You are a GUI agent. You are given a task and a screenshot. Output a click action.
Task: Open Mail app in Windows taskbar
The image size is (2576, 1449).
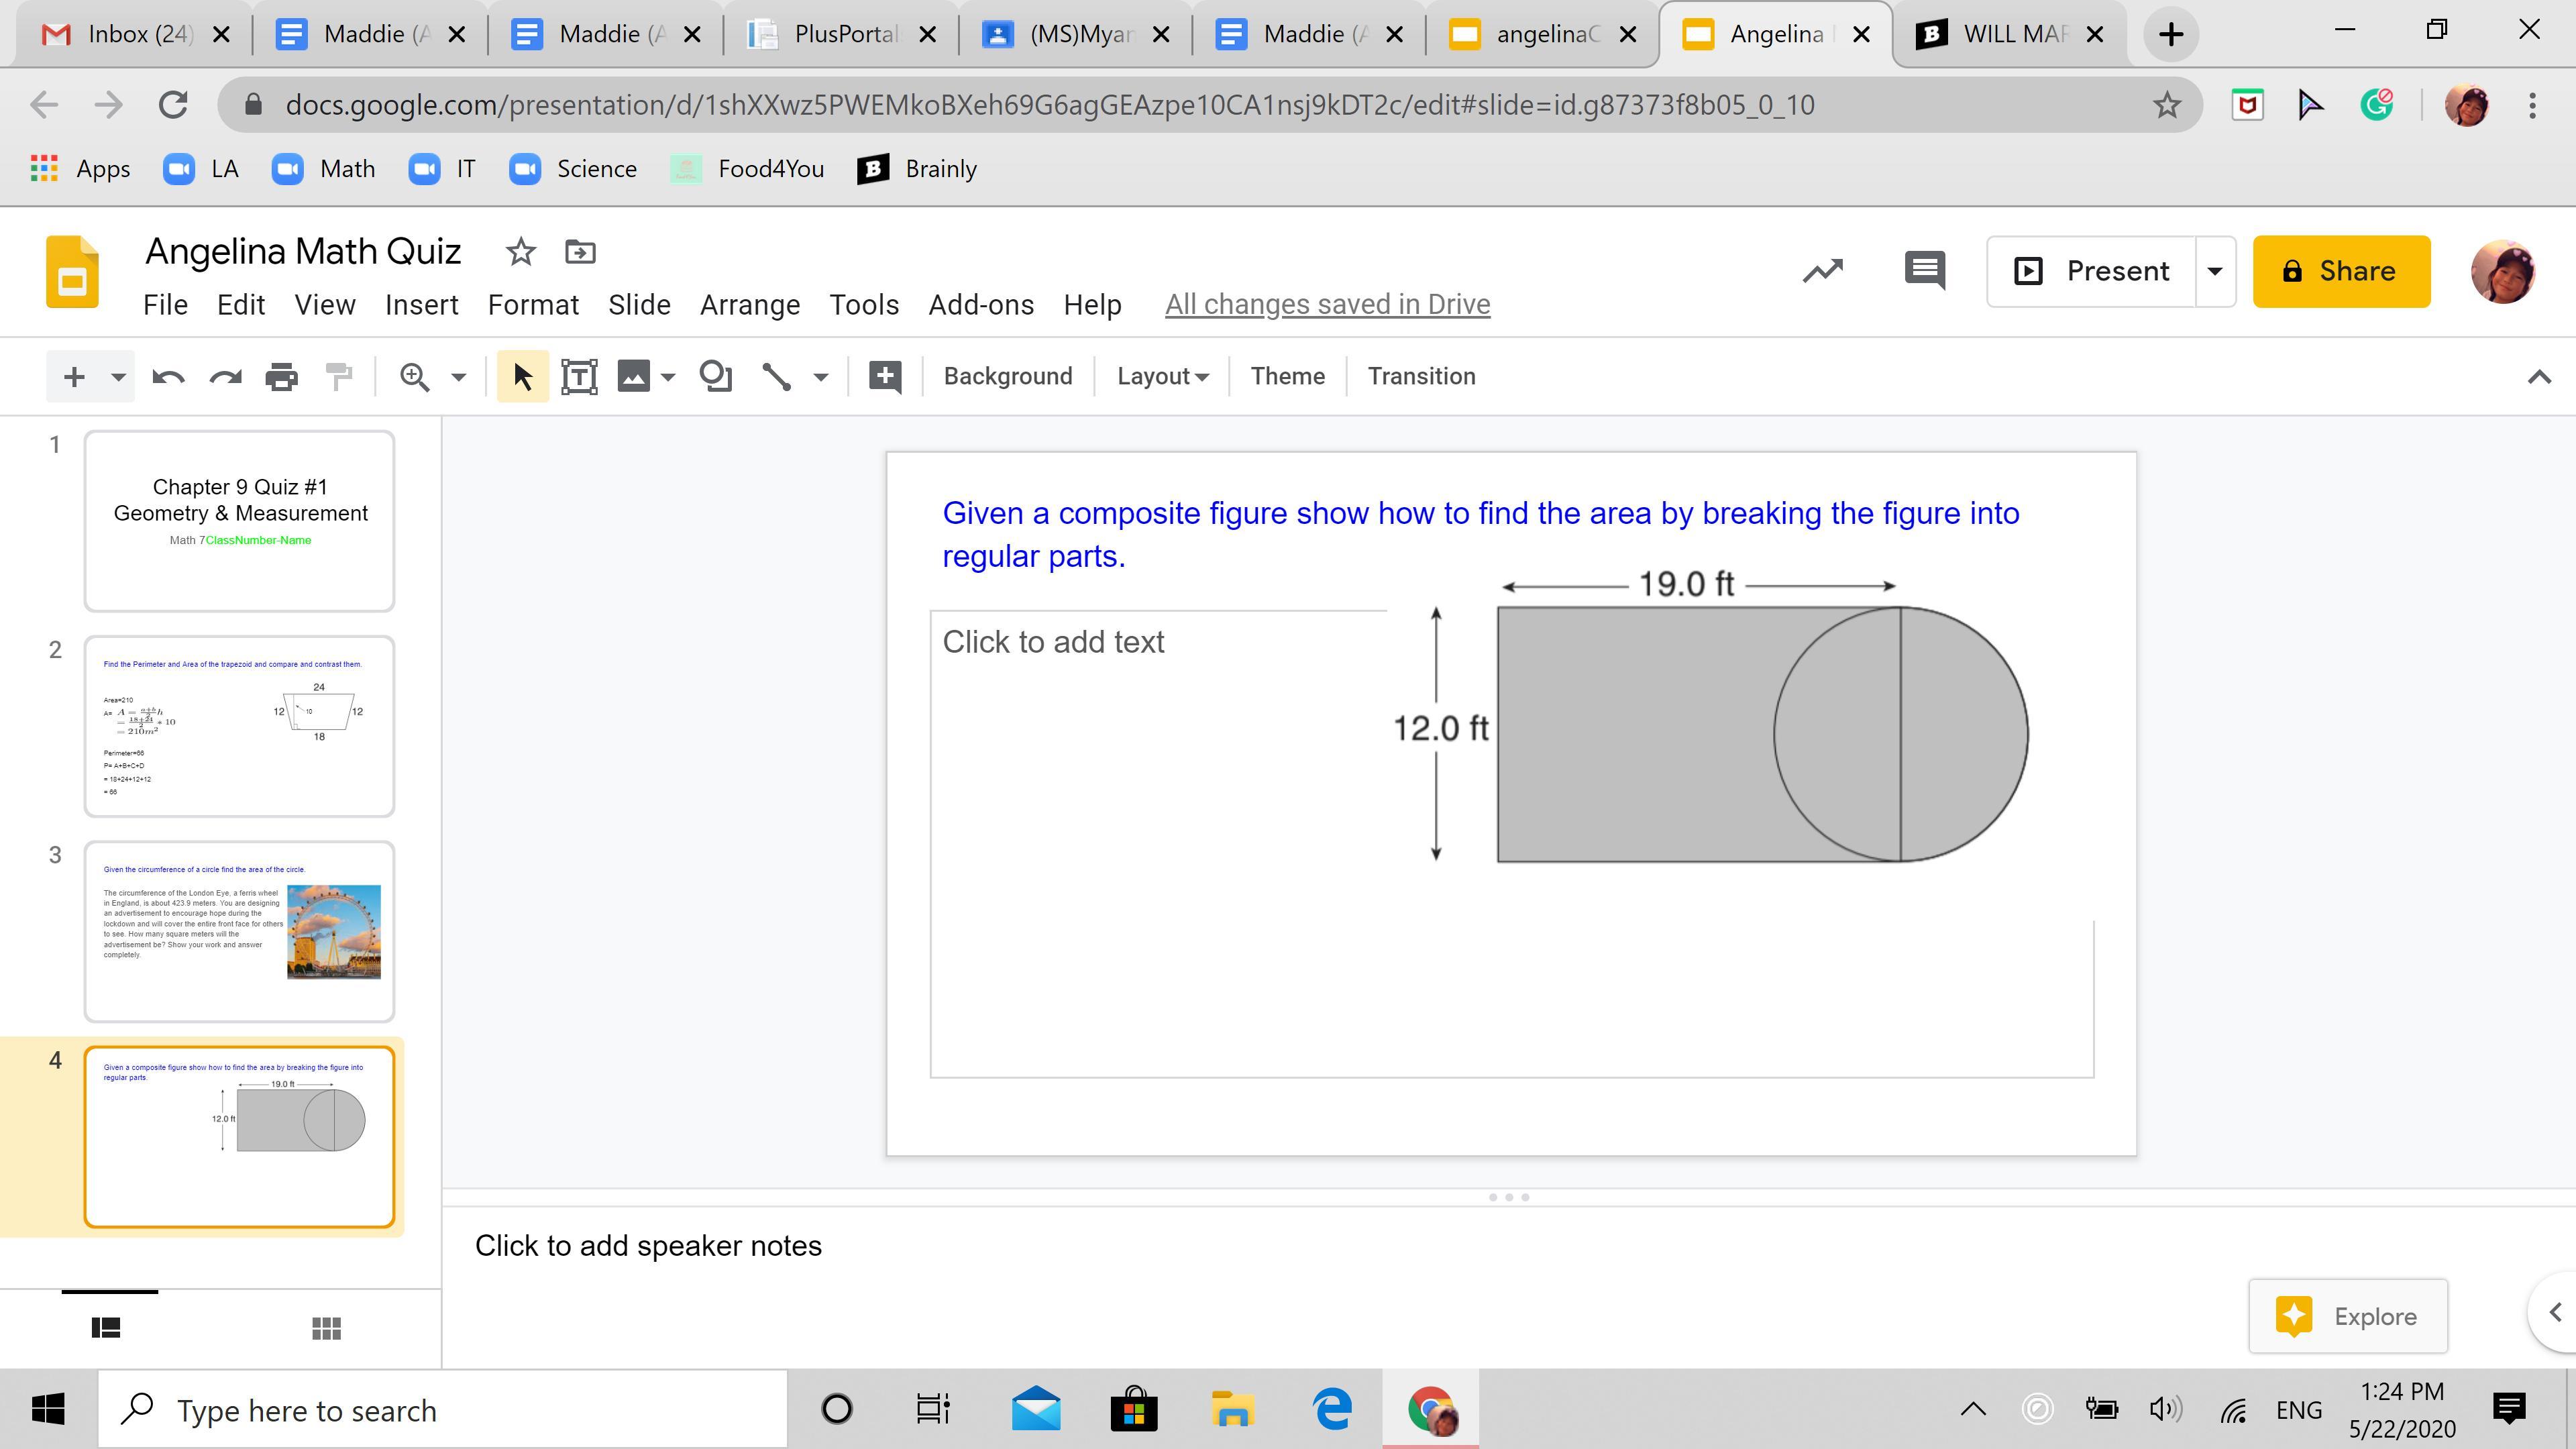(1036, 1410)
